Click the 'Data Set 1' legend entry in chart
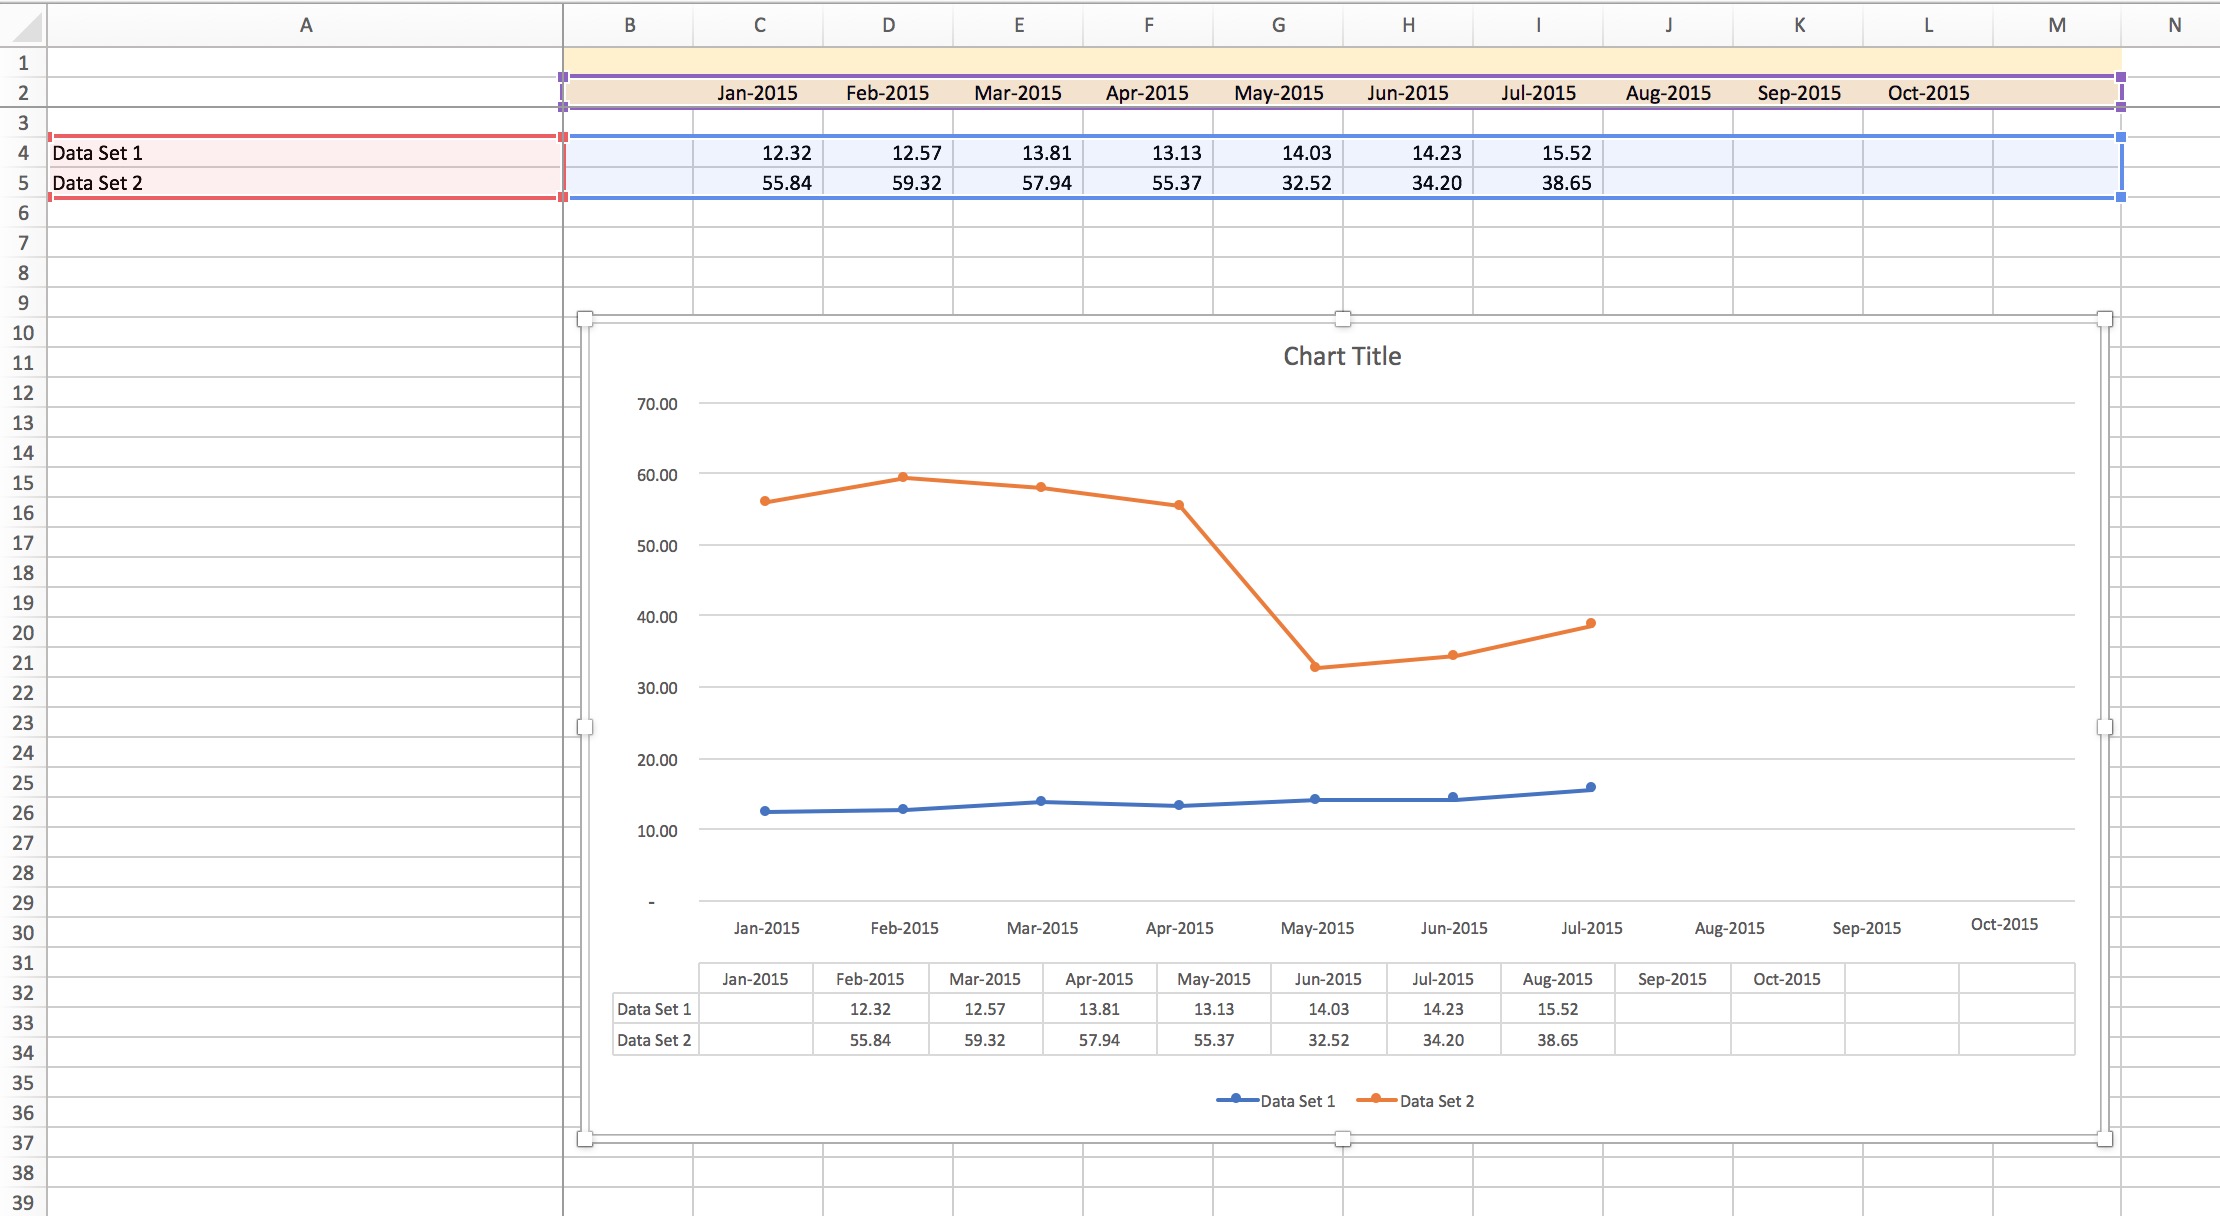Screen dimensions: 2220x1216 (x=1276, y=1100)
